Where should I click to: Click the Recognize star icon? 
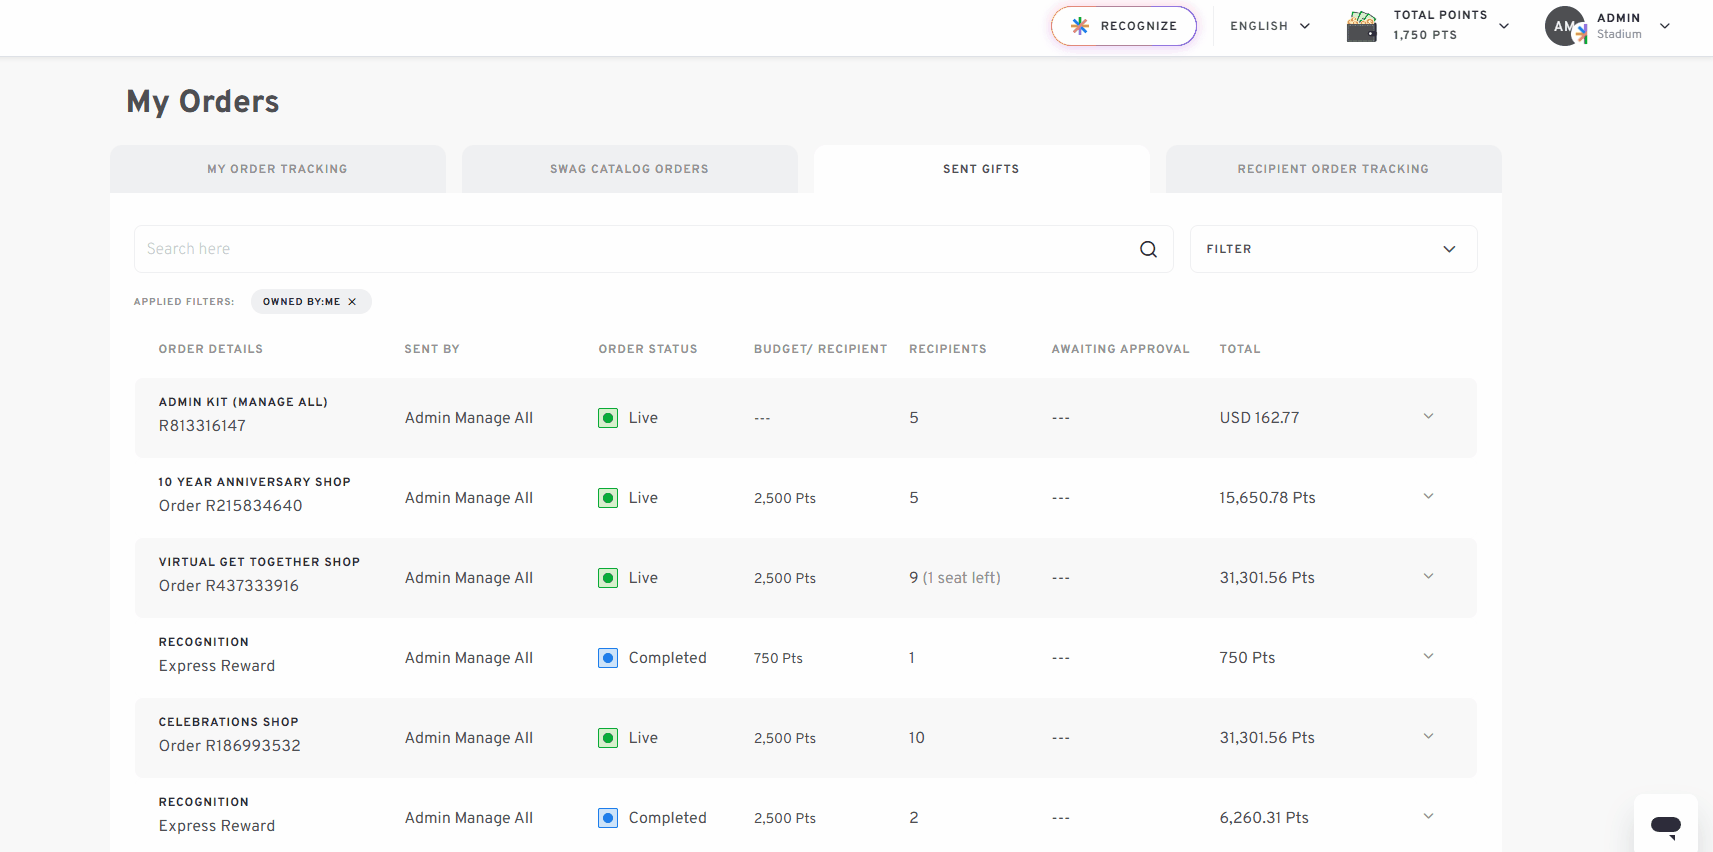point(1080,26)
